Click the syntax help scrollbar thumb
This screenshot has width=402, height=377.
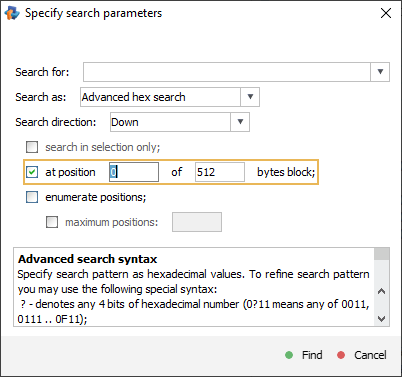tap(382, 254)
